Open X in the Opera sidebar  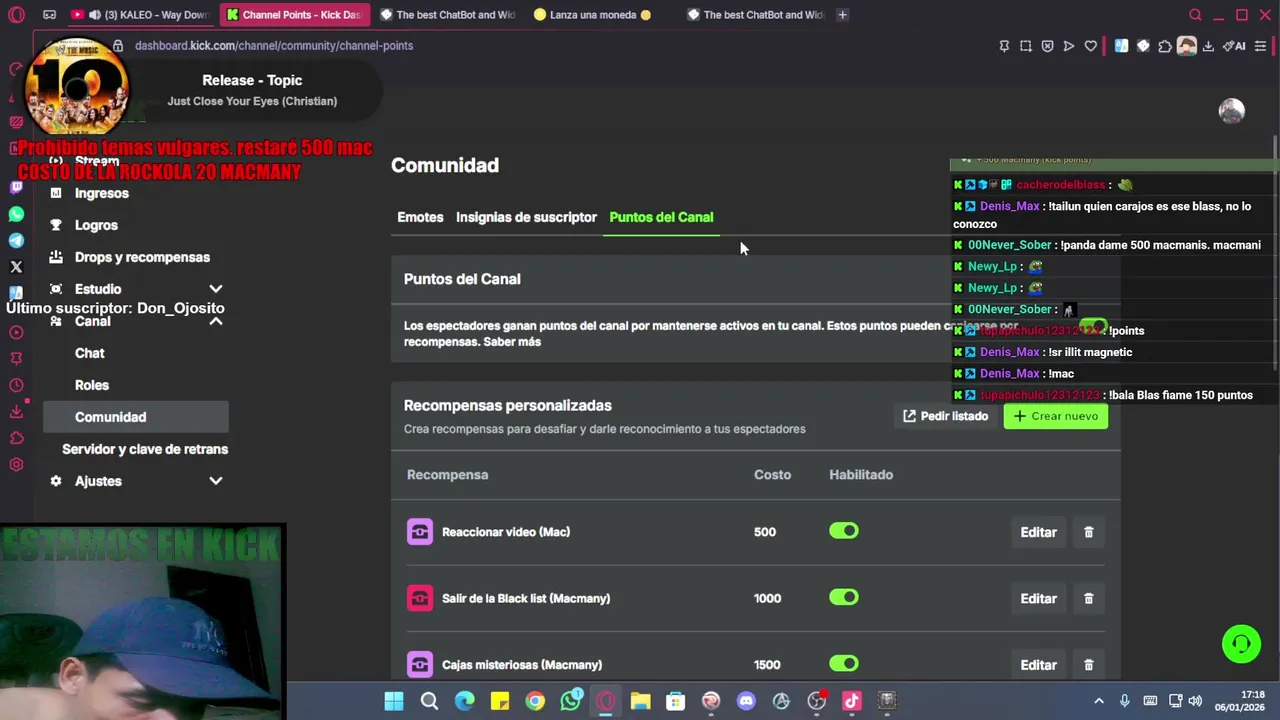click(16, 267)
